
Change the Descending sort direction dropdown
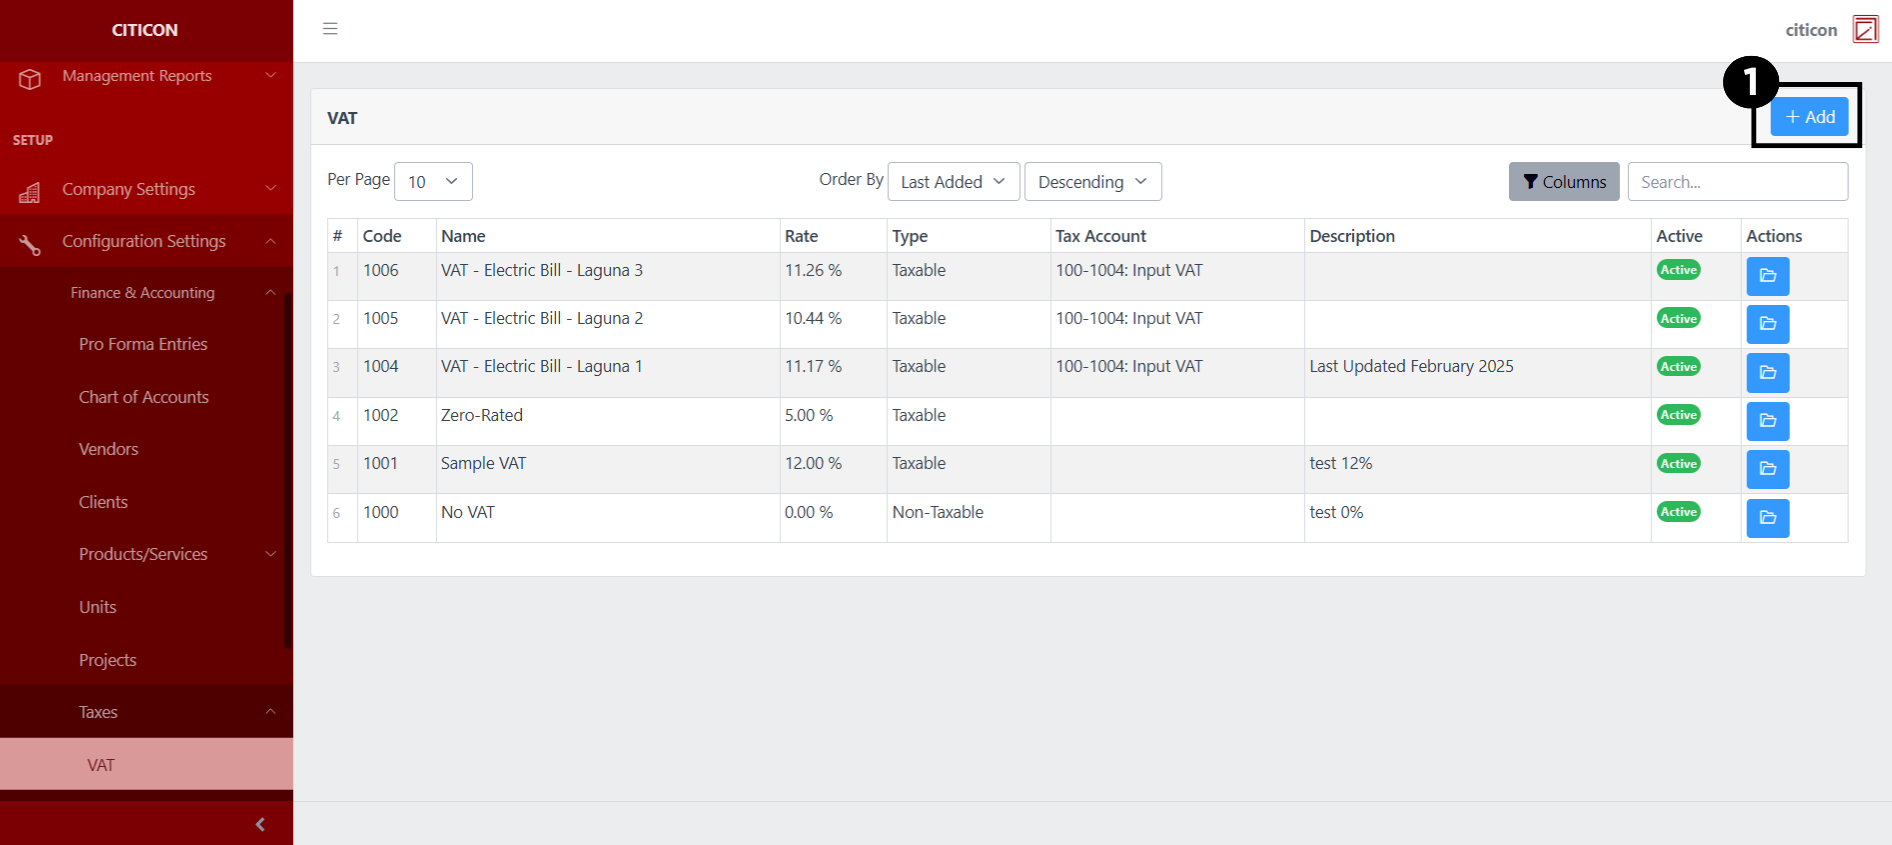1092,182
